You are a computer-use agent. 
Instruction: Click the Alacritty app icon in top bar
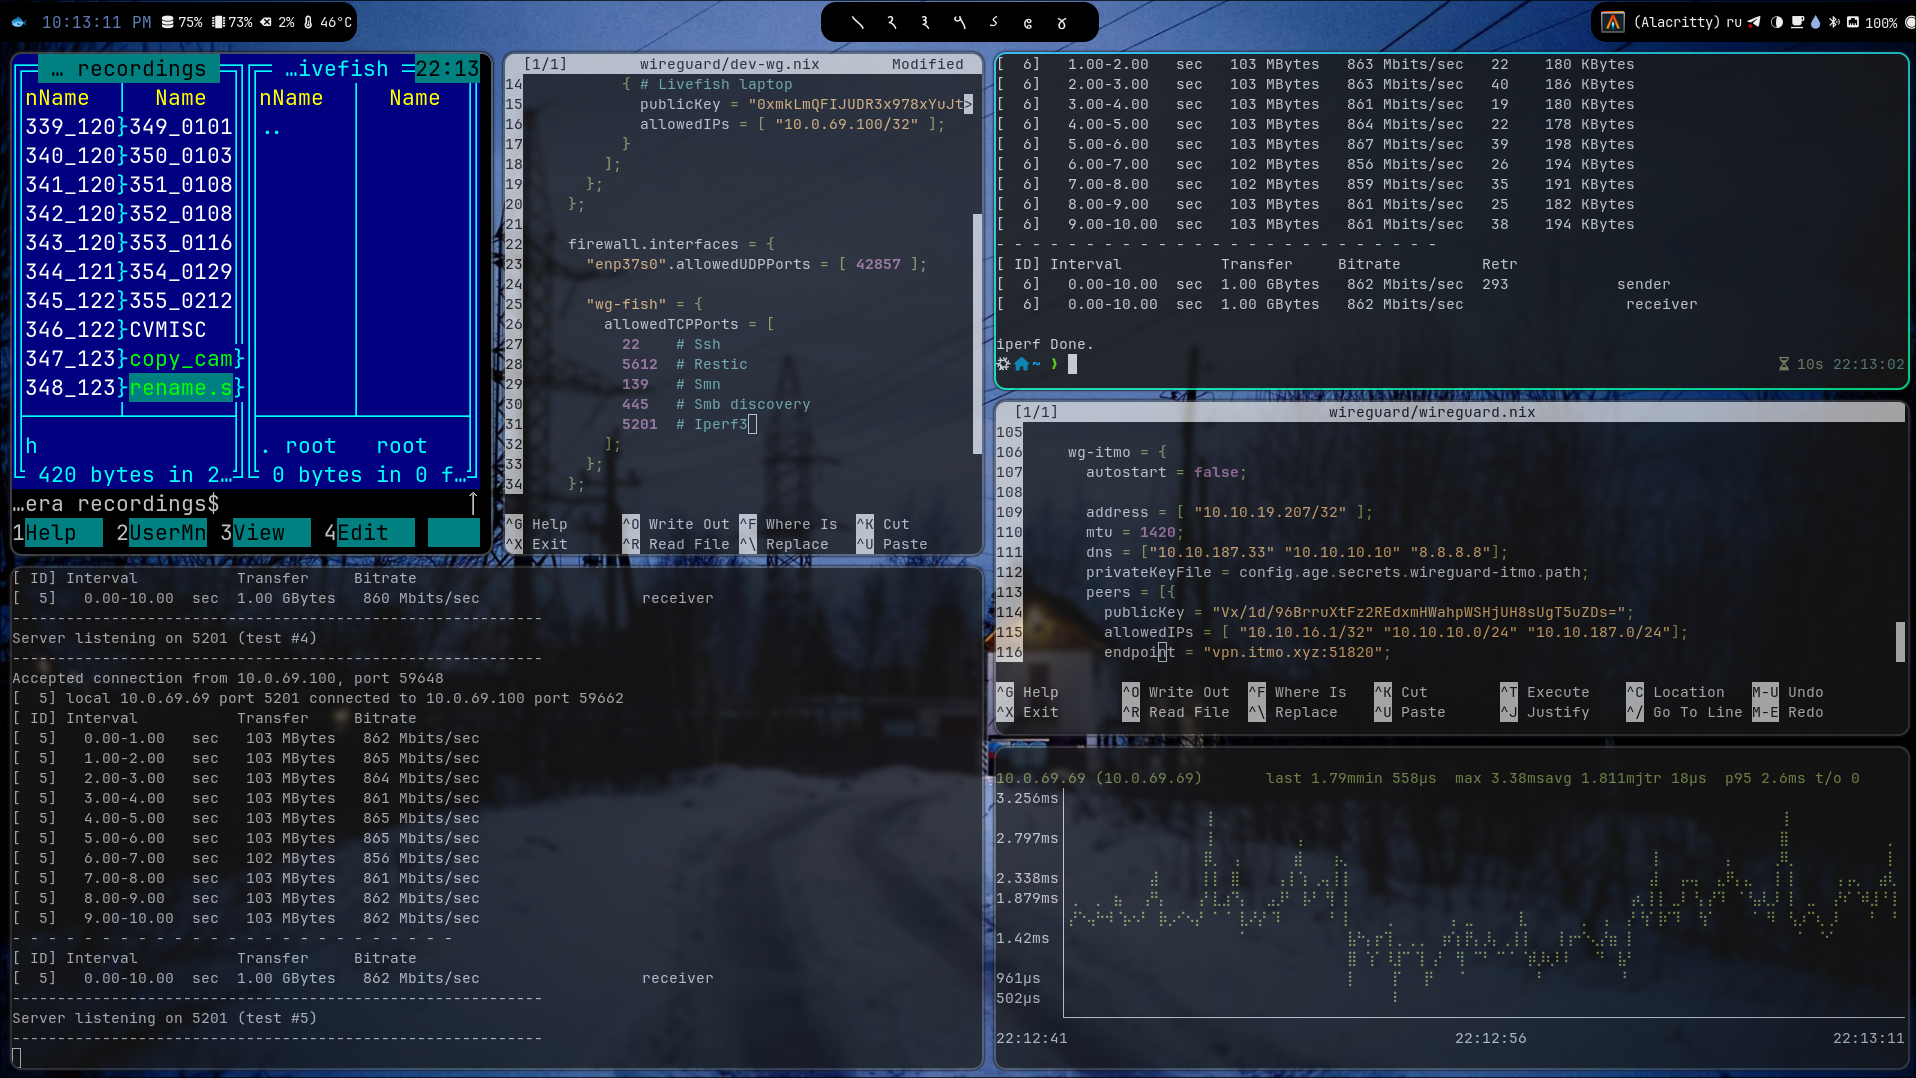[1612, 22]
